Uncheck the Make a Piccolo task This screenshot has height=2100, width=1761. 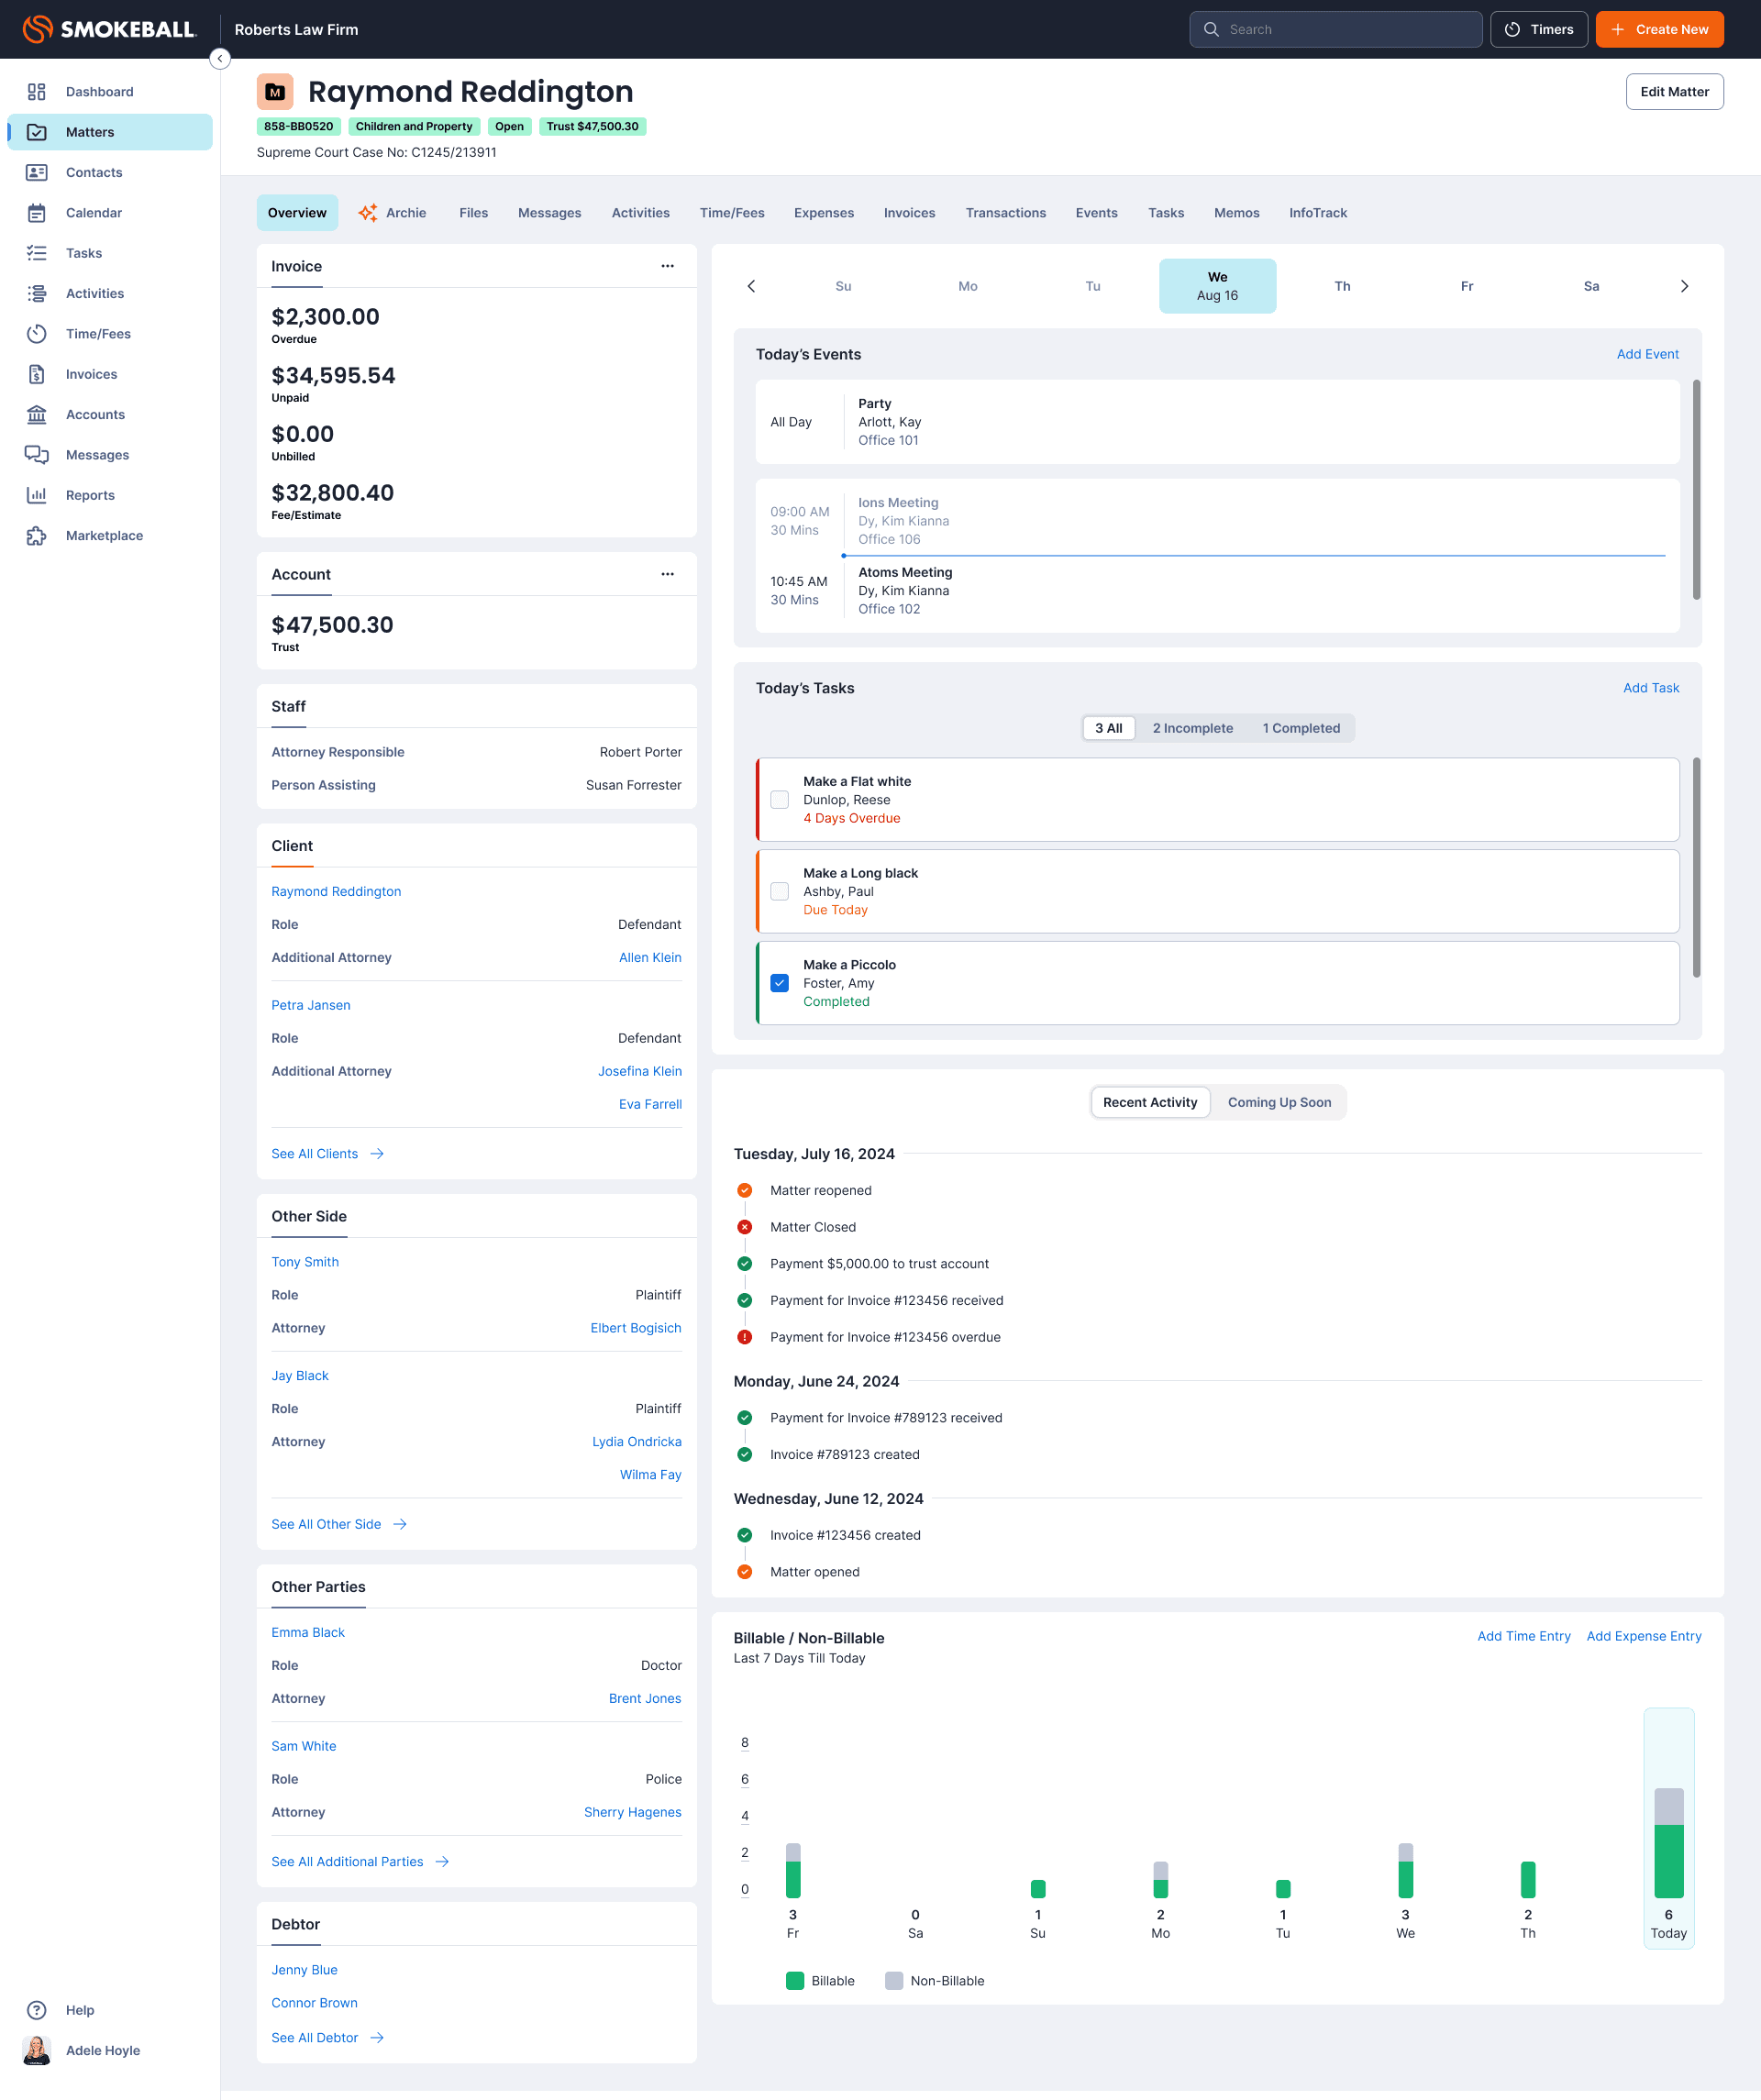point(780,983)
